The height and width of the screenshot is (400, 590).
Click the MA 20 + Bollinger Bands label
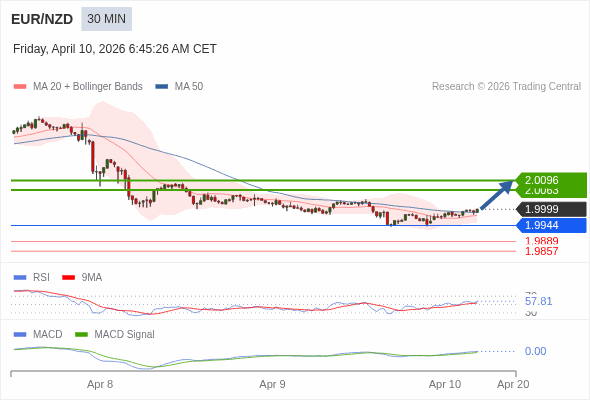click(x=88, y=87)
